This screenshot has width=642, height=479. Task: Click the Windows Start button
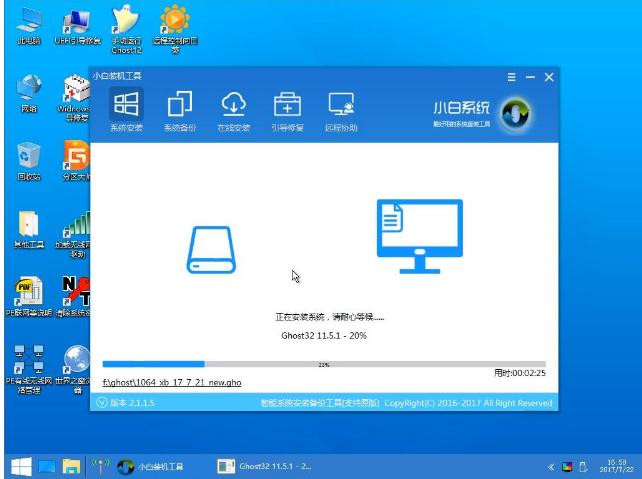click(20, 466)
